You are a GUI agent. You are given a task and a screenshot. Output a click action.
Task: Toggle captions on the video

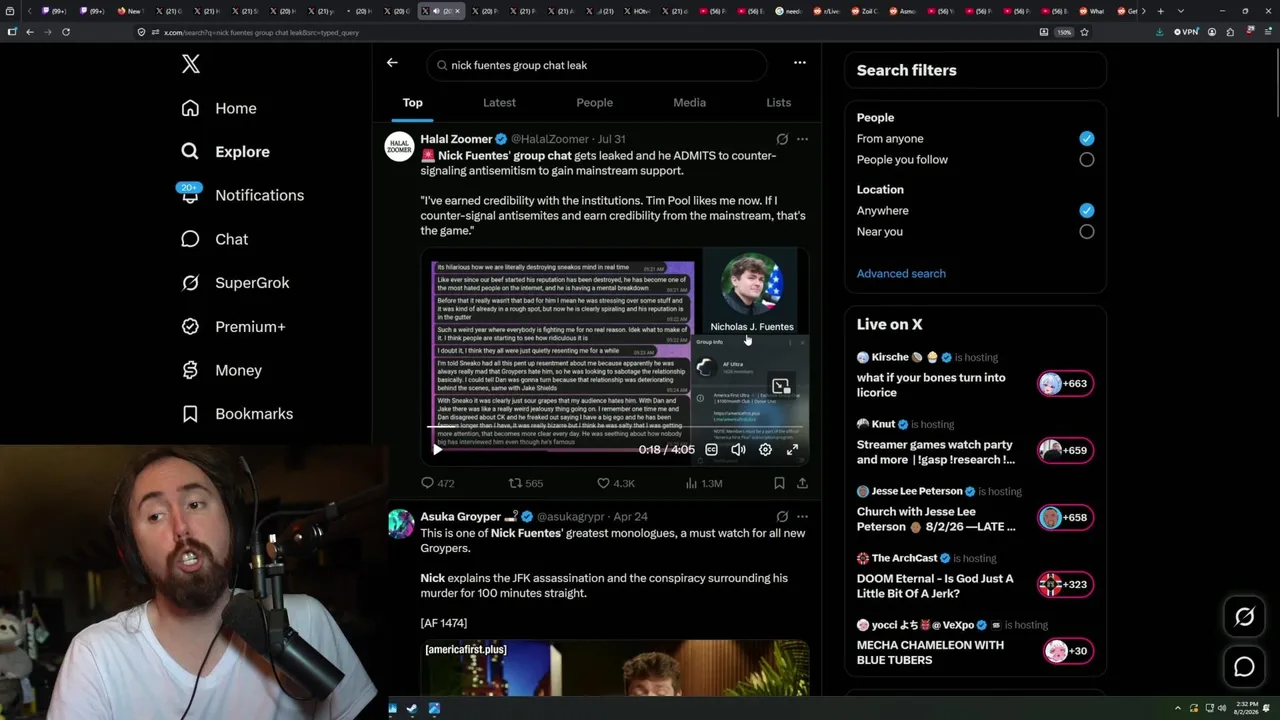pos(711,450)
